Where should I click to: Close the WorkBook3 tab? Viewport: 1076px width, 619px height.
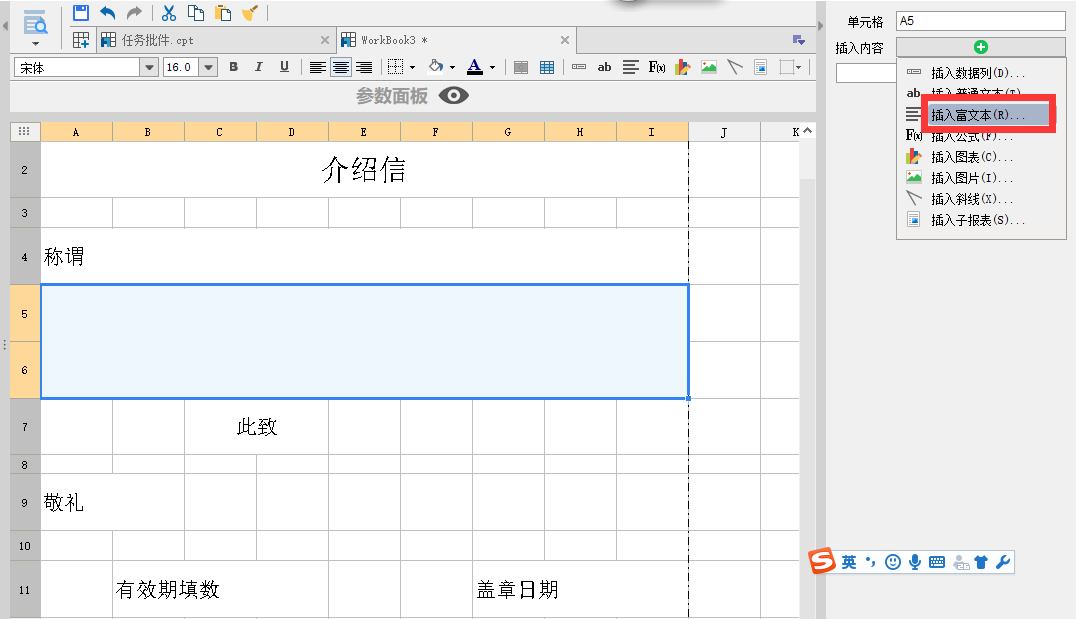[x=565, y=40]
